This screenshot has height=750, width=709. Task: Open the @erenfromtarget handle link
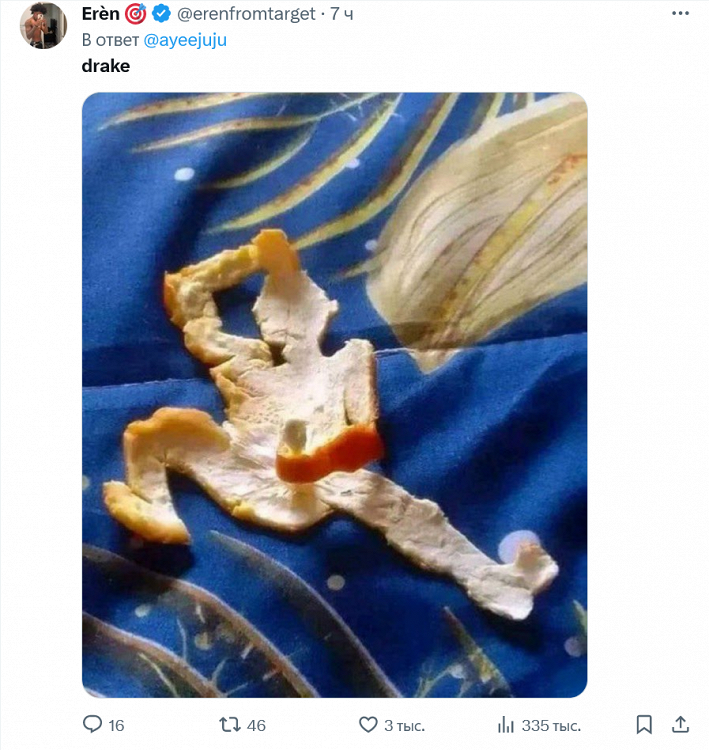coord(246,13)
